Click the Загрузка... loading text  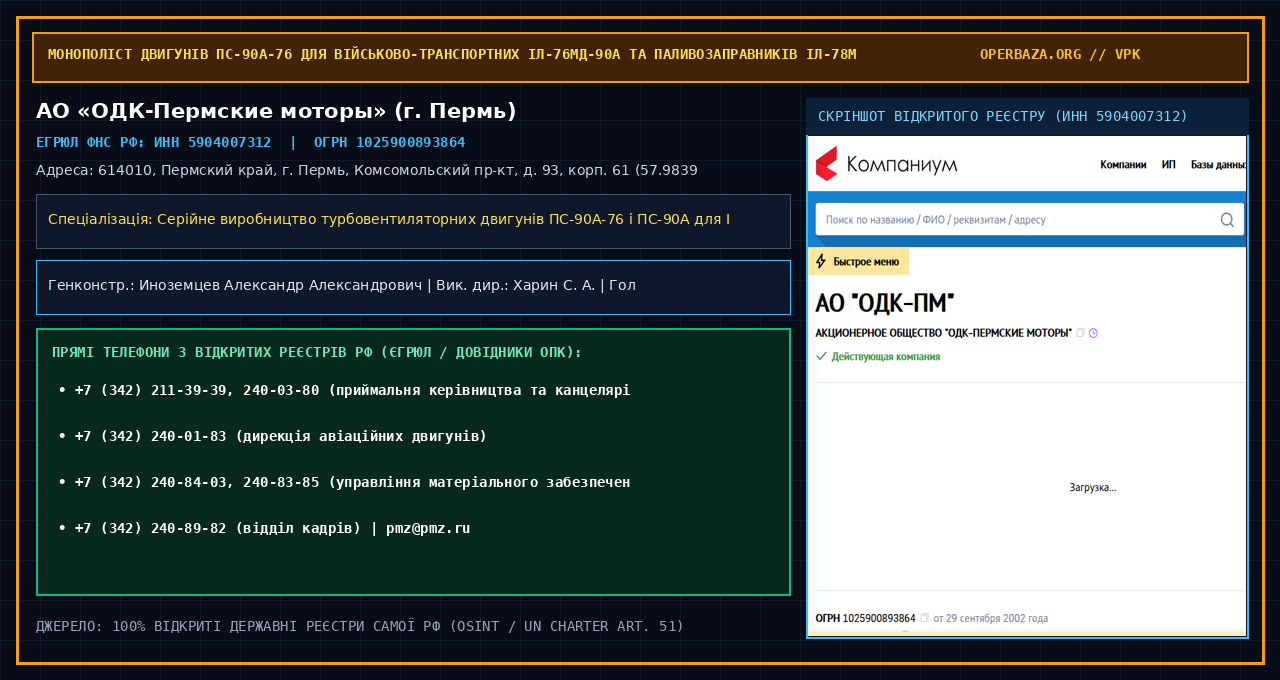point(1093,488)
